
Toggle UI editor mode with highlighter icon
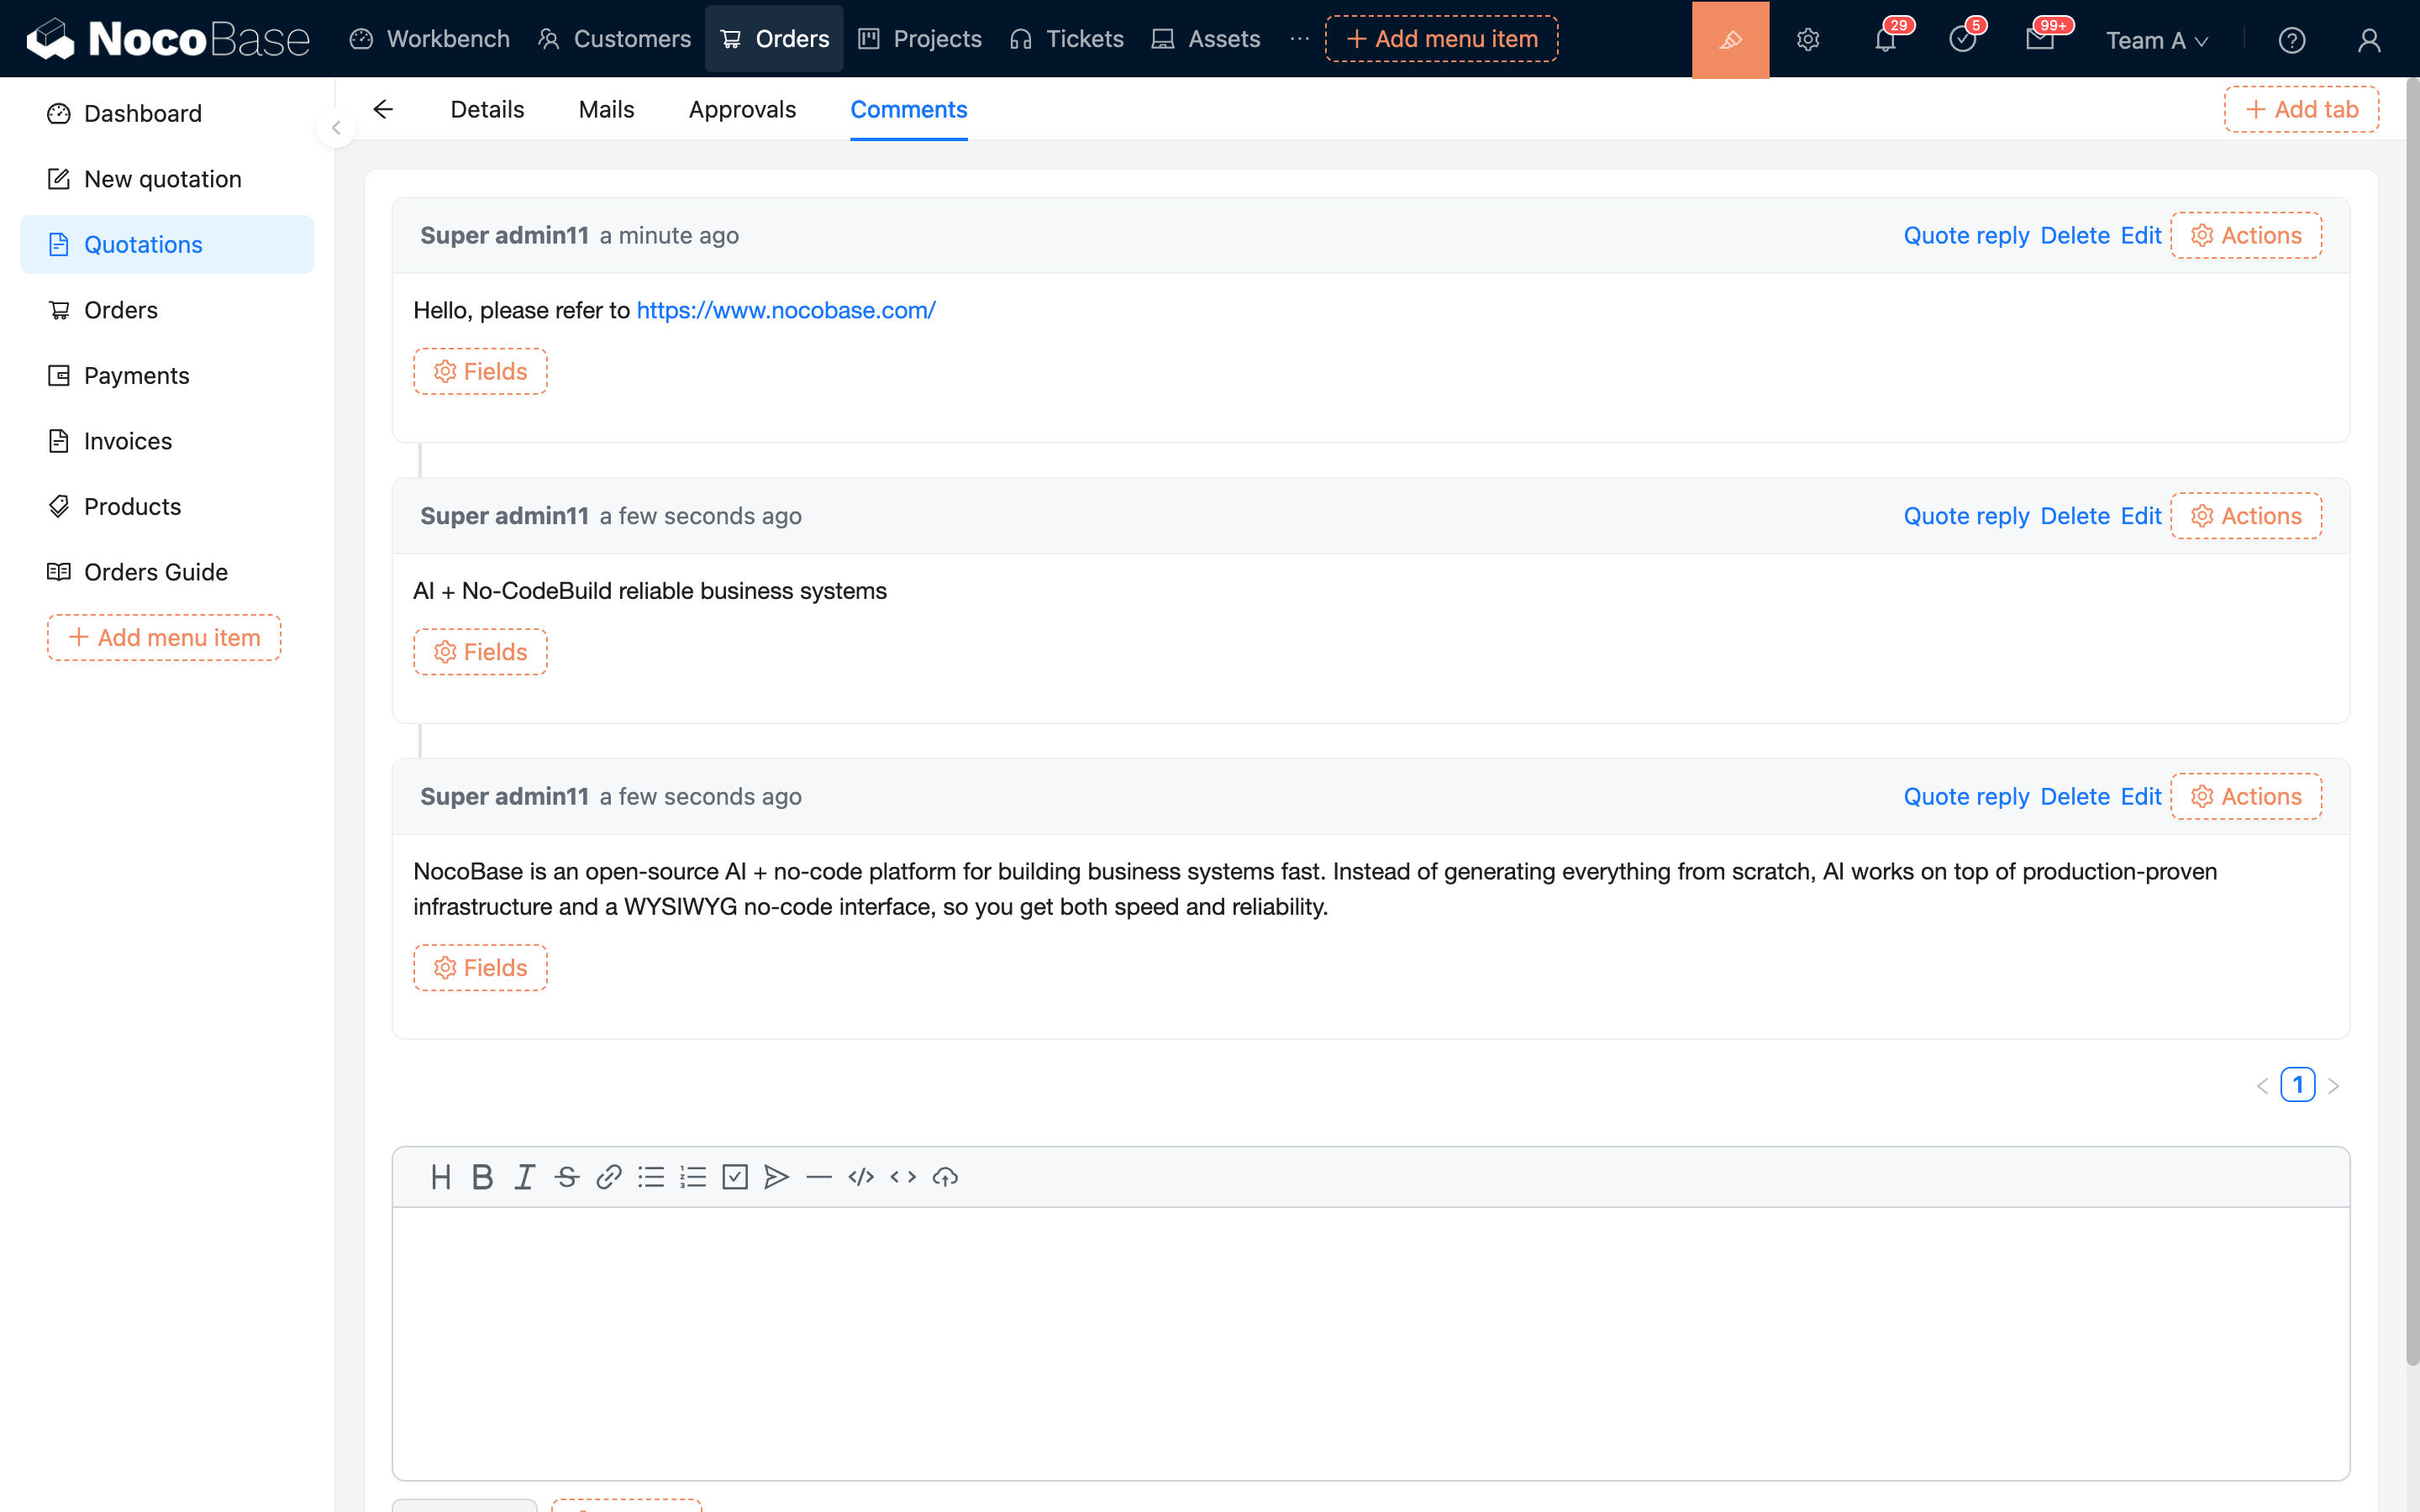[1730, 39]
